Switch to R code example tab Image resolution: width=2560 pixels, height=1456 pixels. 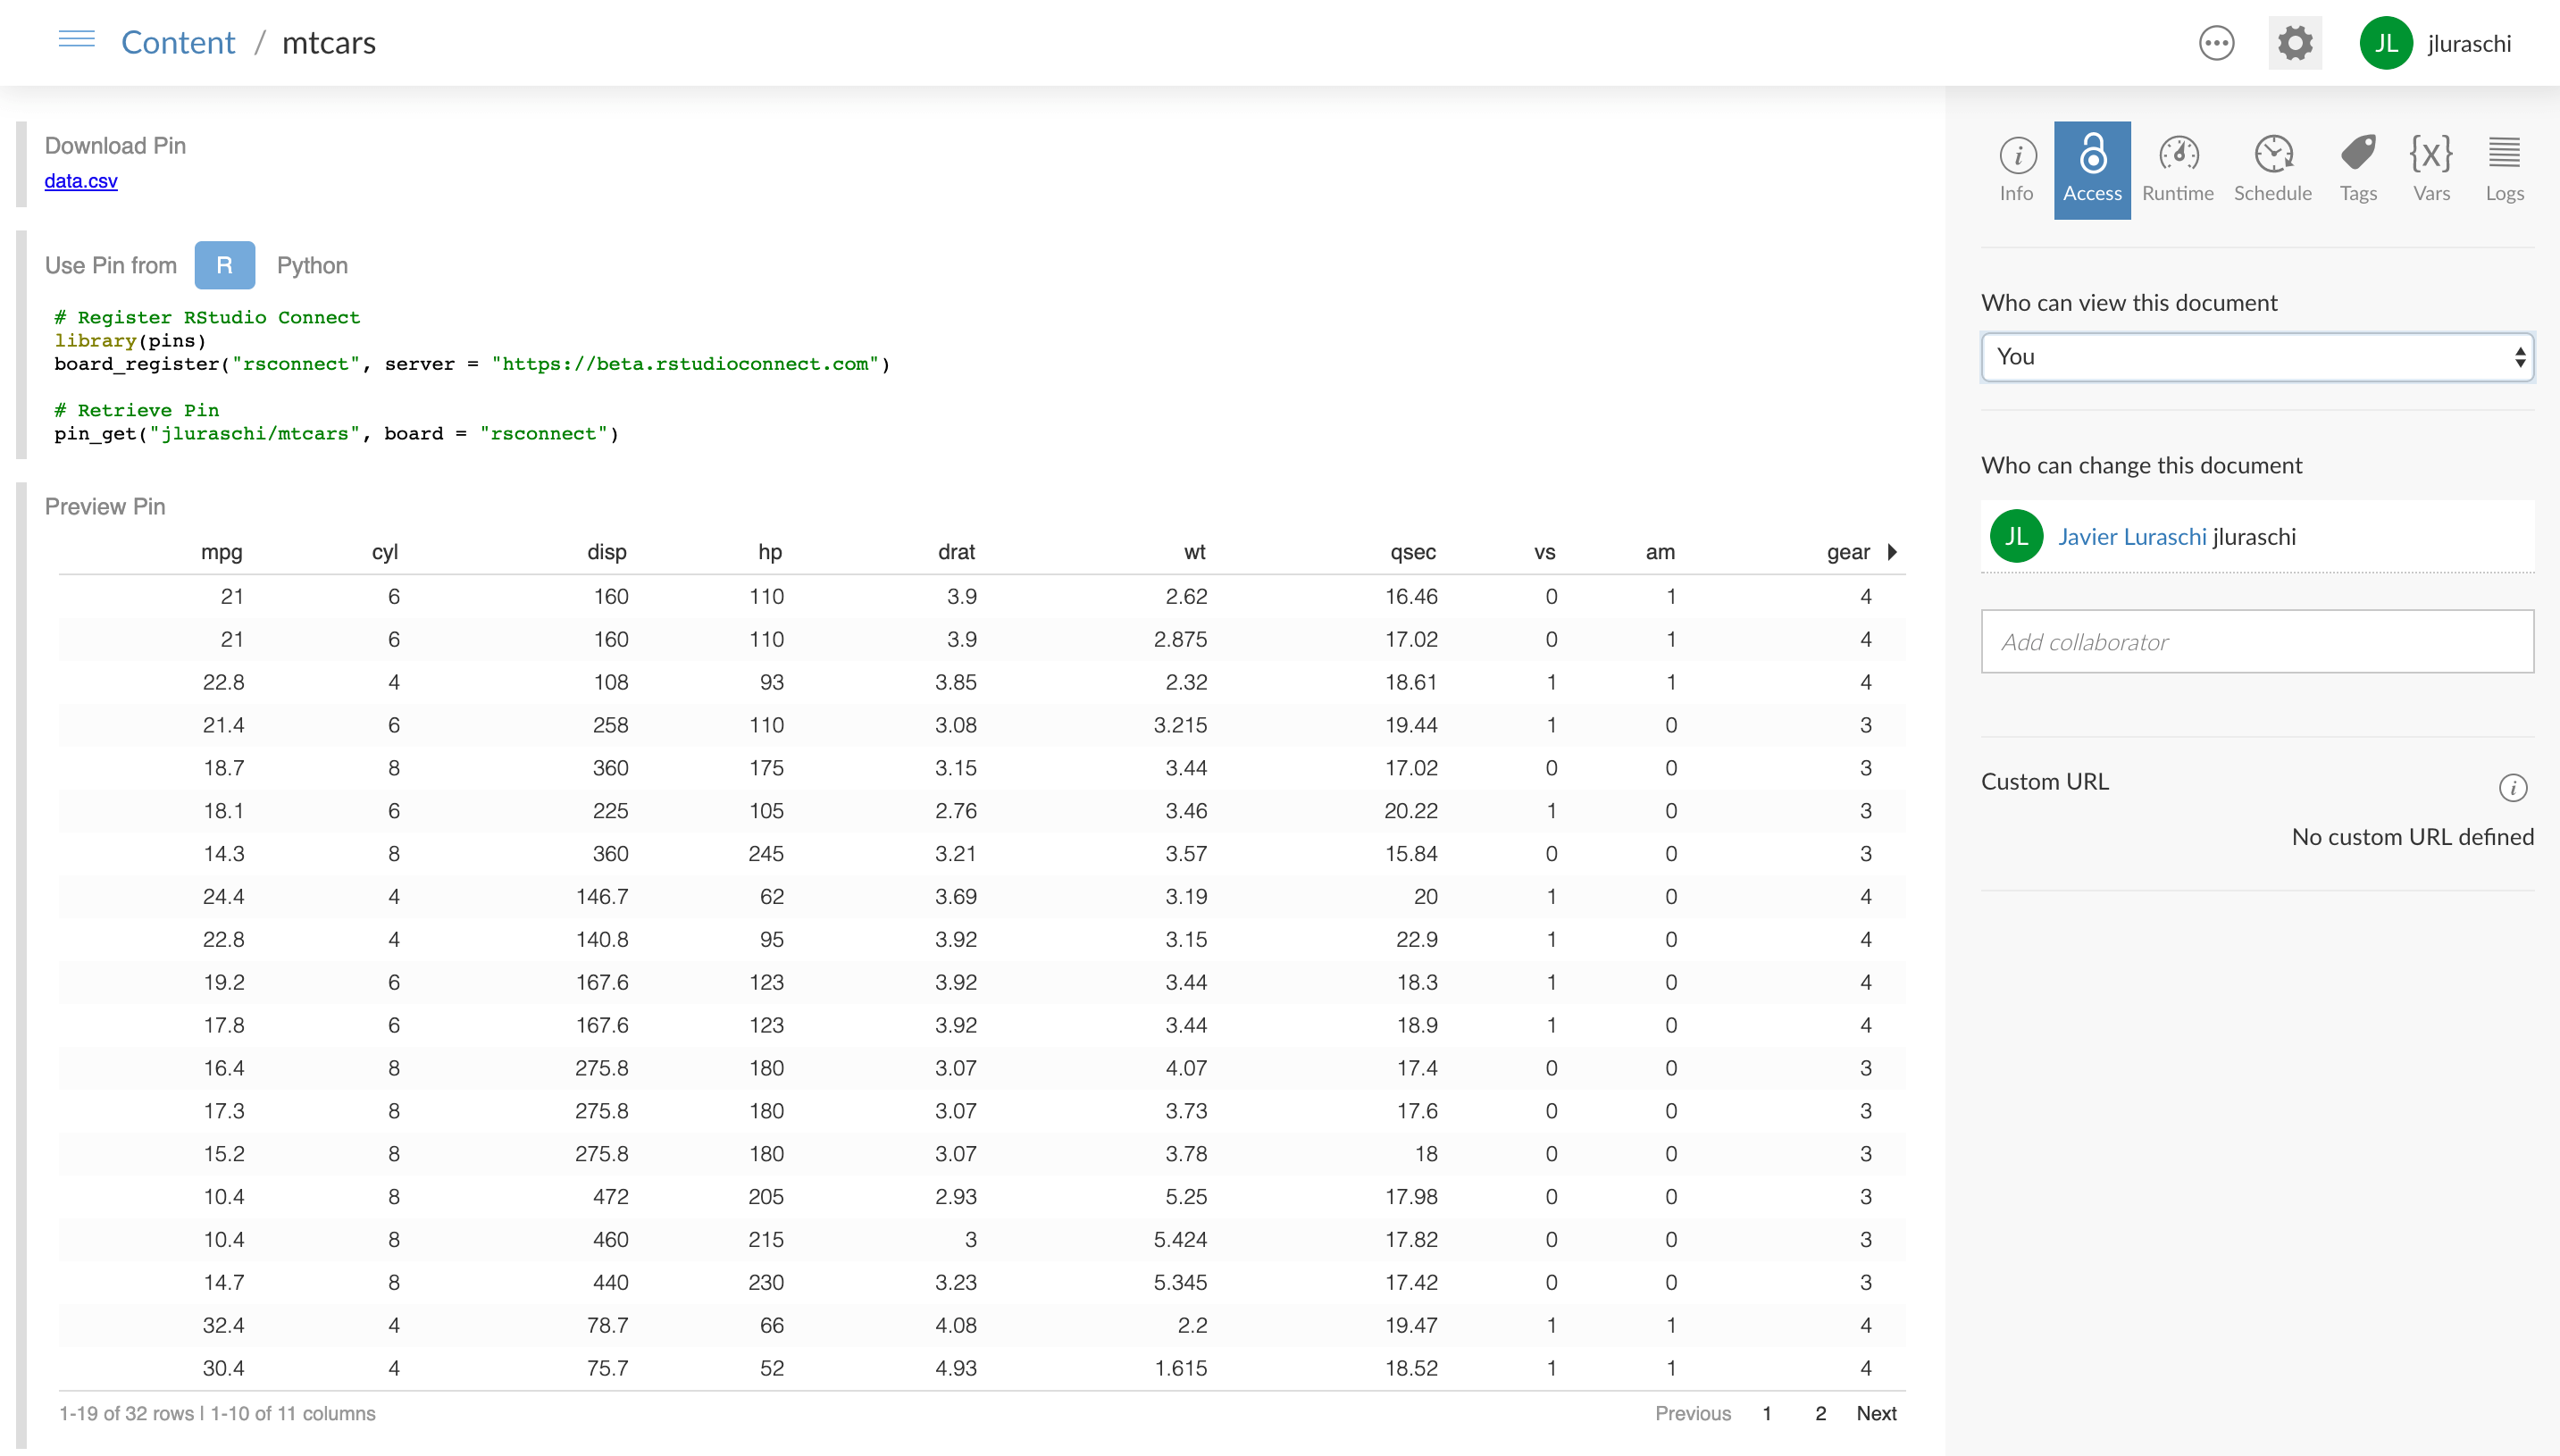pyautogui.click(x=223, y=264)
